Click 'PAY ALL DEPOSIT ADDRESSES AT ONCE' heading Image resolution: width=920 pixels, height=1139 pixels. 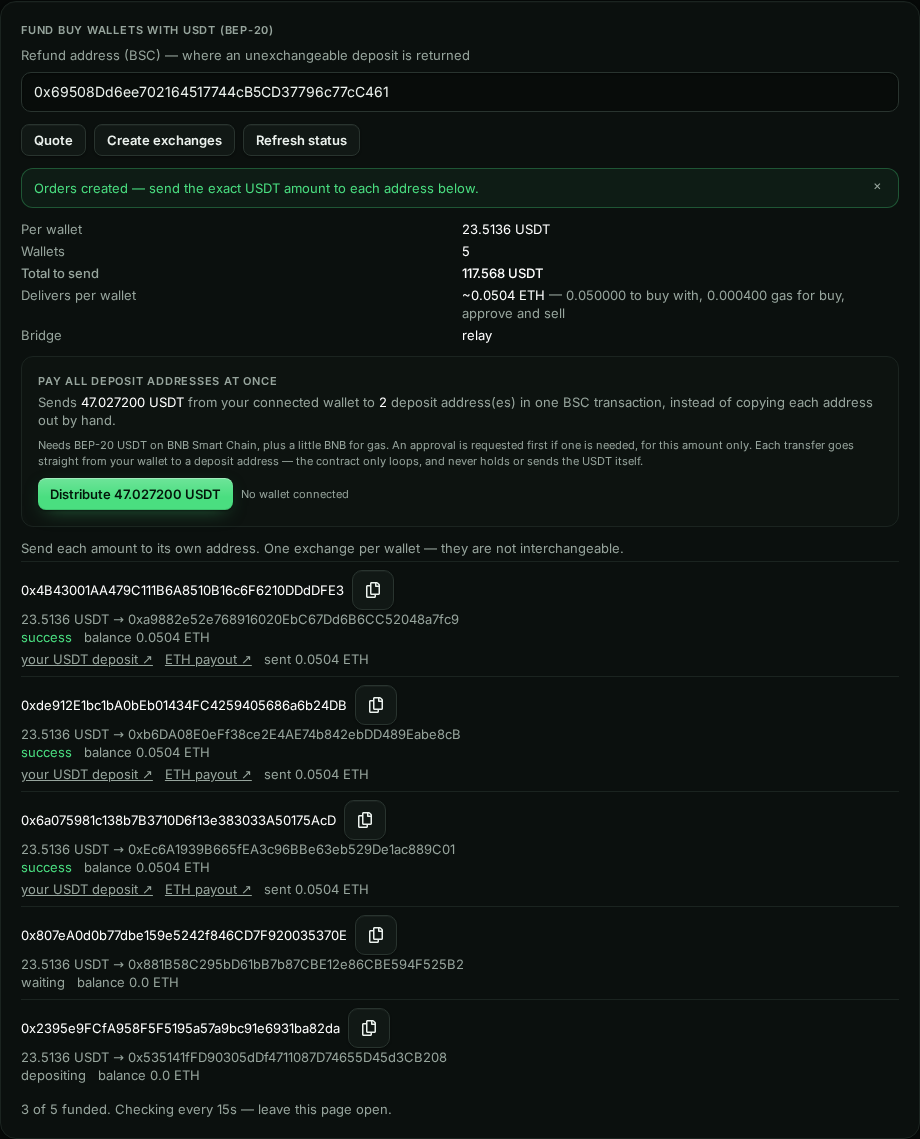click(158, 381)
